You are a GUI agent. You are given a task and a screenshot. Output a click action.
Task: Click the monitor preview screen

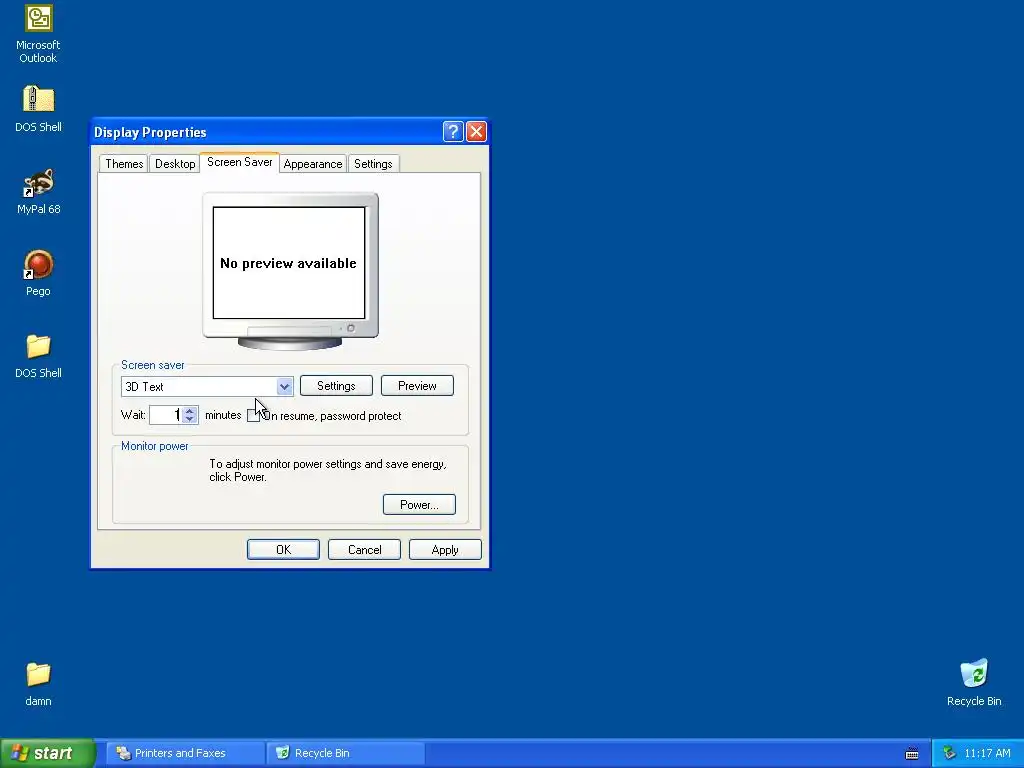coord(289,263)
